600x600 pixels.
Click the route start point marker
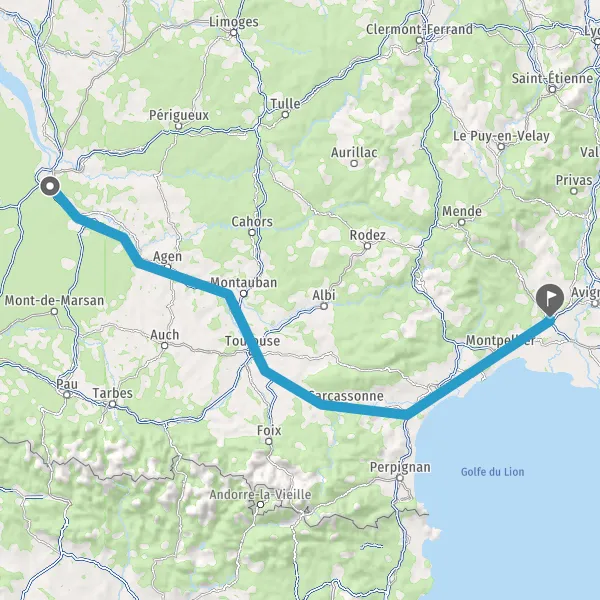click(x=50, y=186)
